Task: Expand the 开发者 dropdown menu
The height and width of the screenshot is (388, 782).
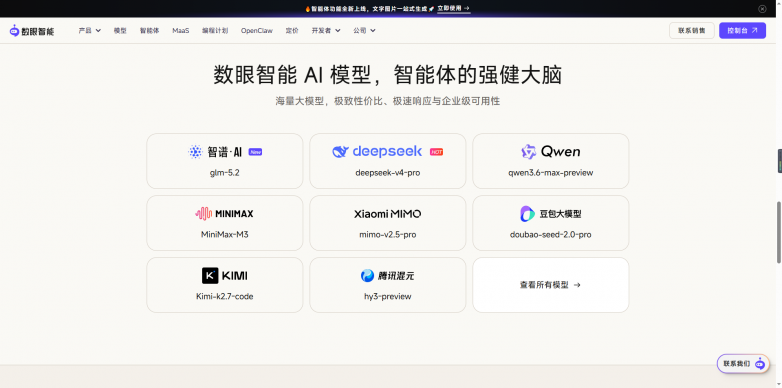Action: coord(326,30)
